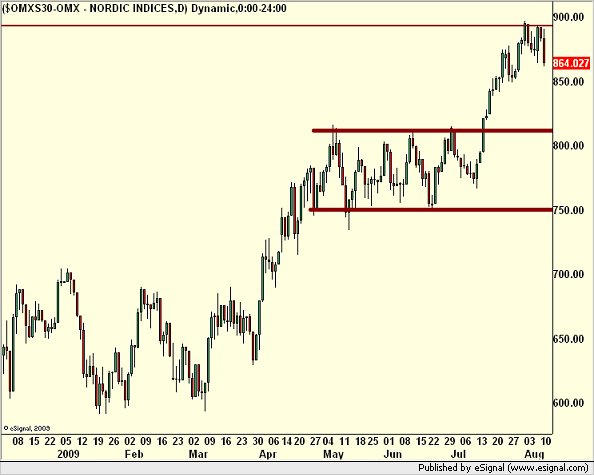The width and height of the screenshot is (594, 475).
Task: Click the Published by eSignal footer text
Action: click(503, 468)
